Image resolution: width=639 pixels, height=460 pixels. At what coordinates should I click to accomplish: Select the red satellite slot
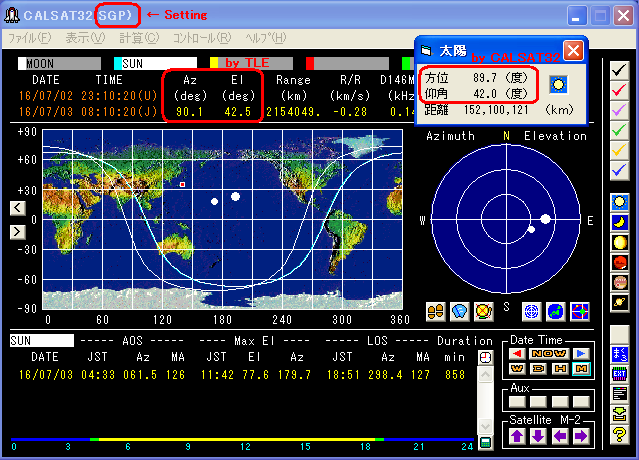[x=347, y=64]
